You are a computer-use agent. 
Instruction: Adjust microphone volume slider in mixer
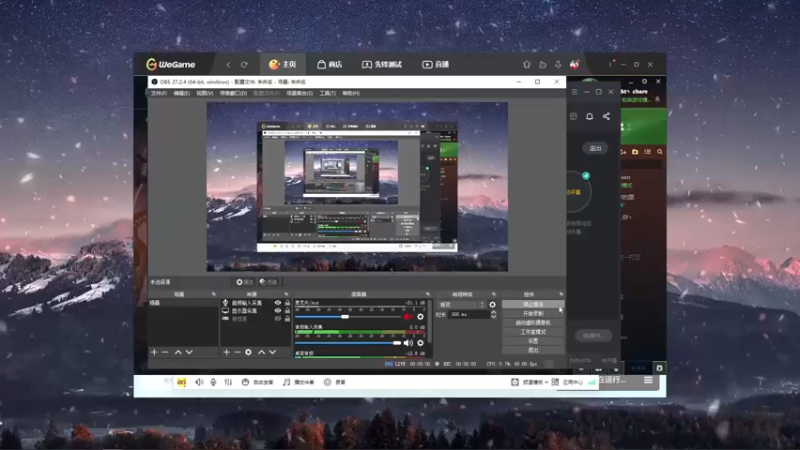pos(347,317)
